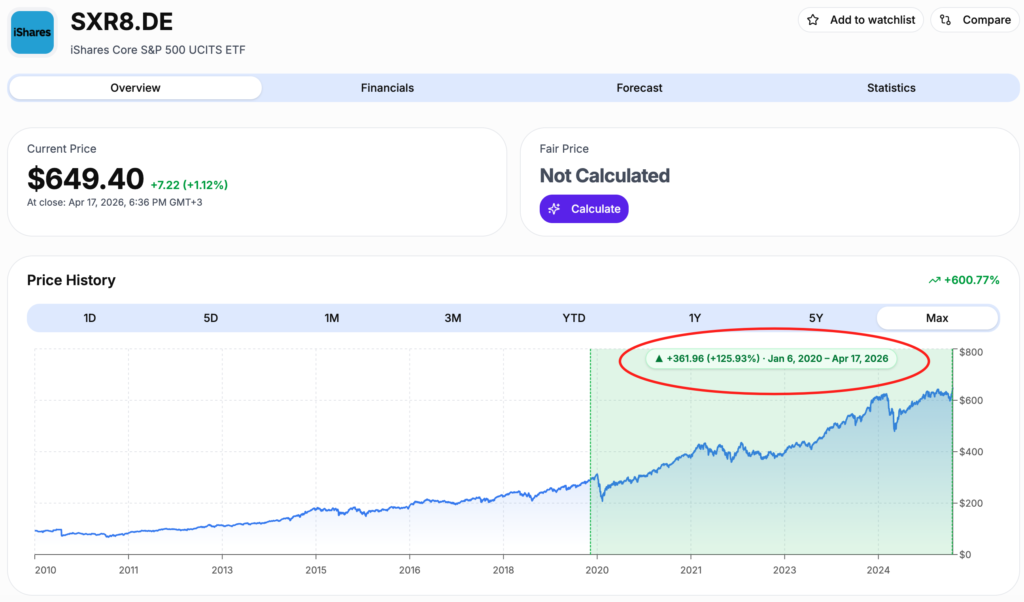
Task: Click the green trend arrow icon
Action: coord(934,281)
